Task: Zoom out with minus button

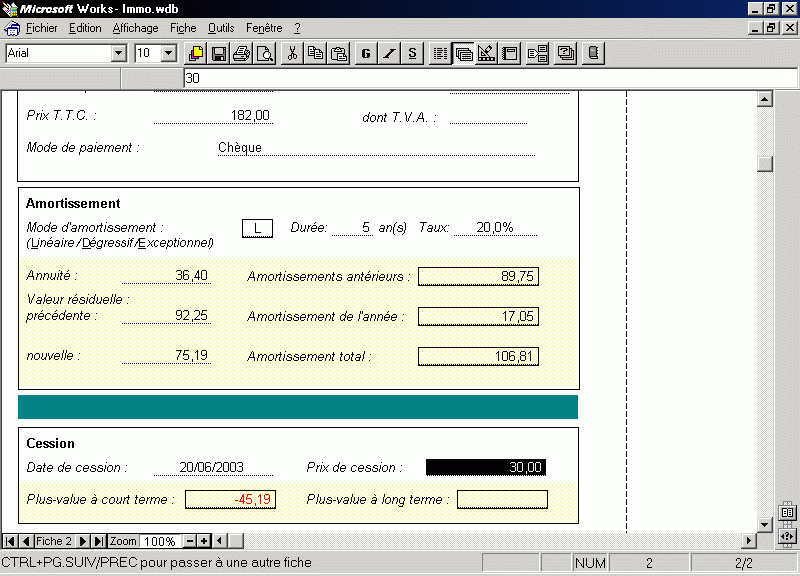Action: [189, 541]
